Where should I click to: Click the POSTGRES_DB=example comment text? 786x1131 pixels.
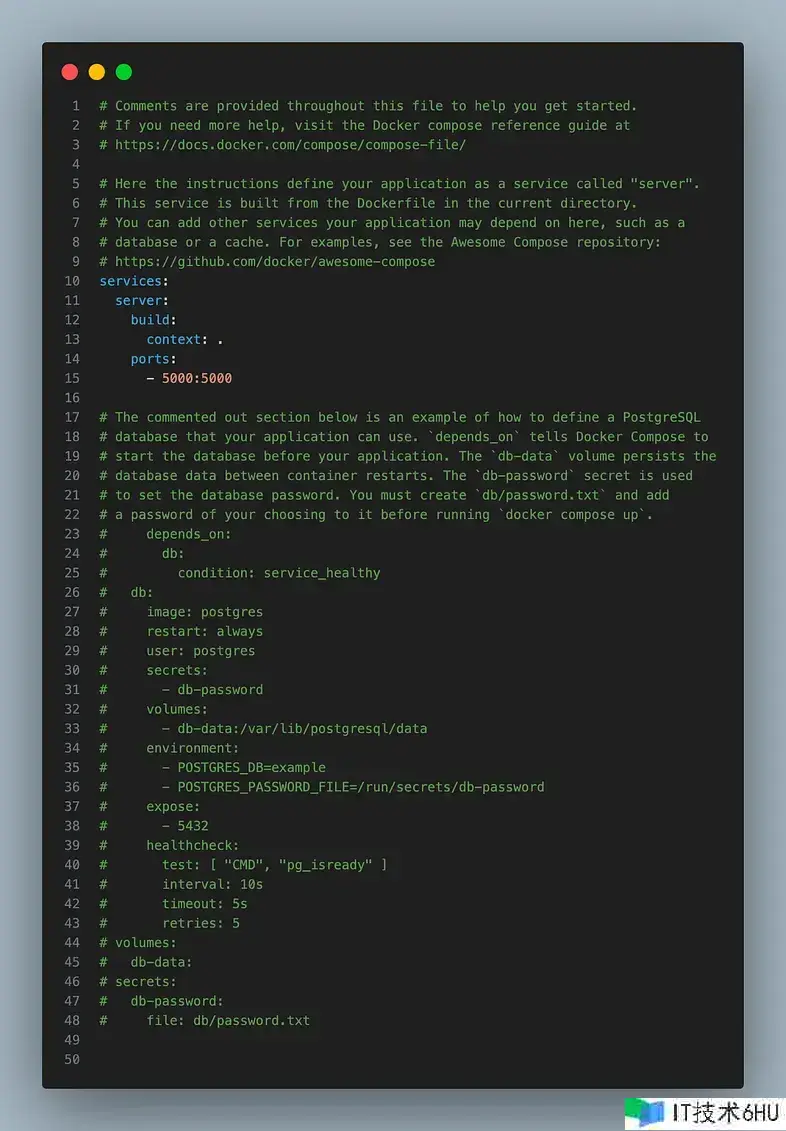click(x=252, y=768)
